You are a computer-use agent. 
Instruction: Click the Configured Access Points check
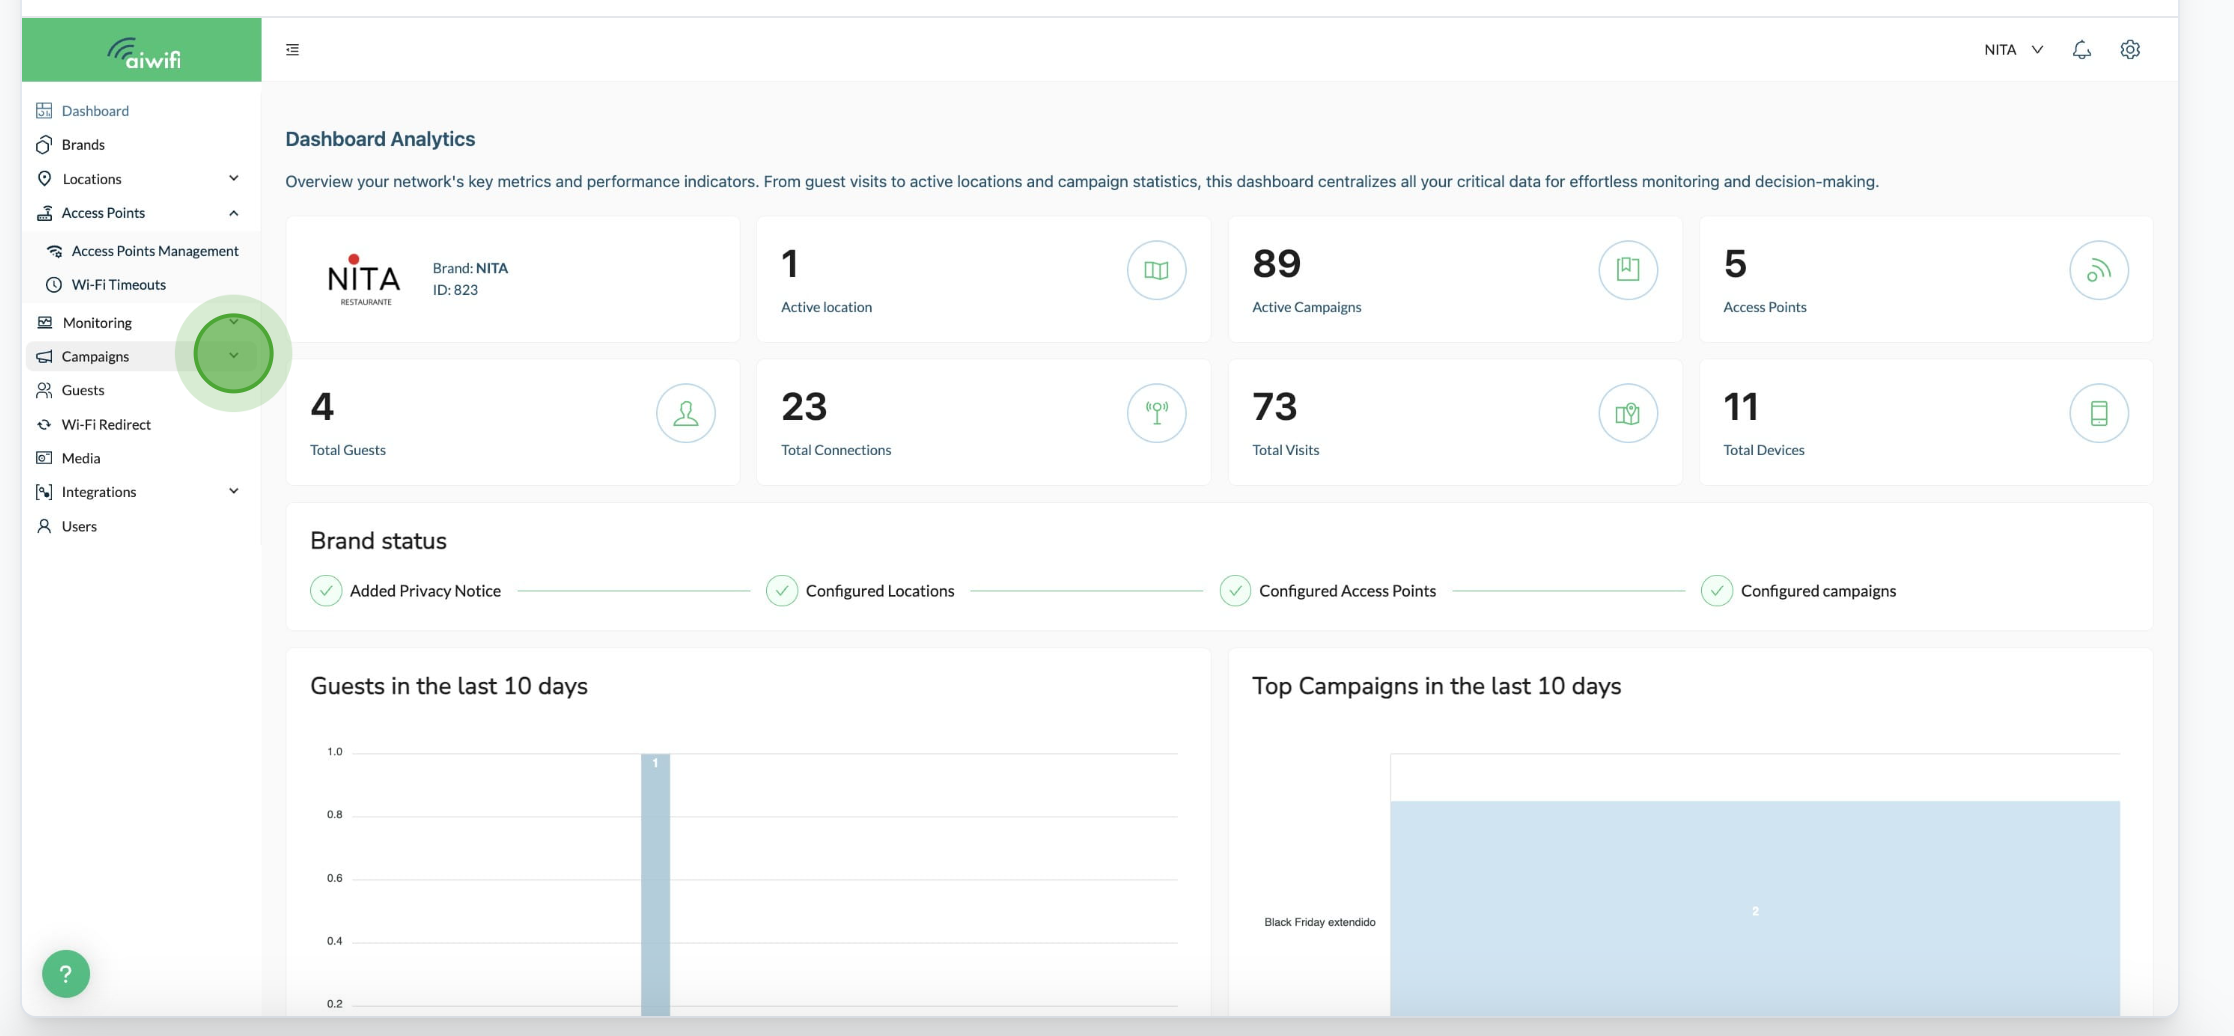(1235, 591)
